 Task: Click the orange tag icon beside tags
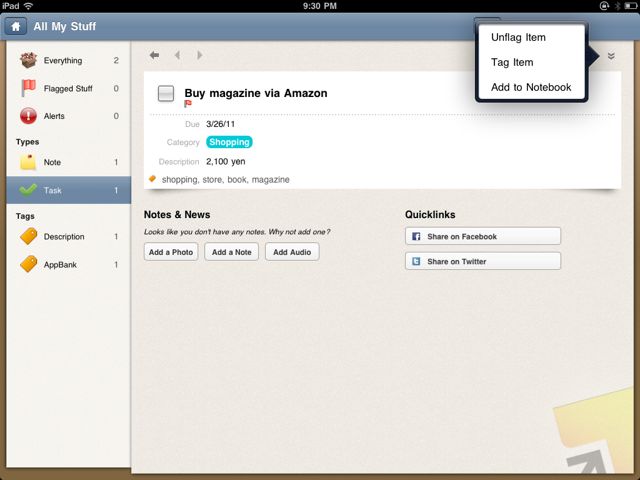click(x=152, y=178)
